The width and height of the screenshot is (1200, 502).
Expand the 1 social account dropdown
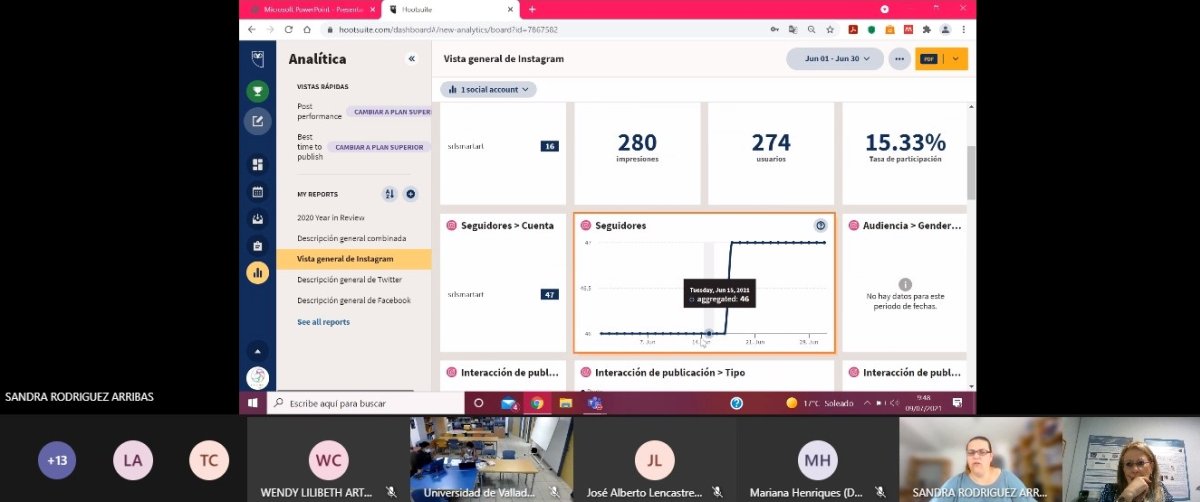[489, 89]
